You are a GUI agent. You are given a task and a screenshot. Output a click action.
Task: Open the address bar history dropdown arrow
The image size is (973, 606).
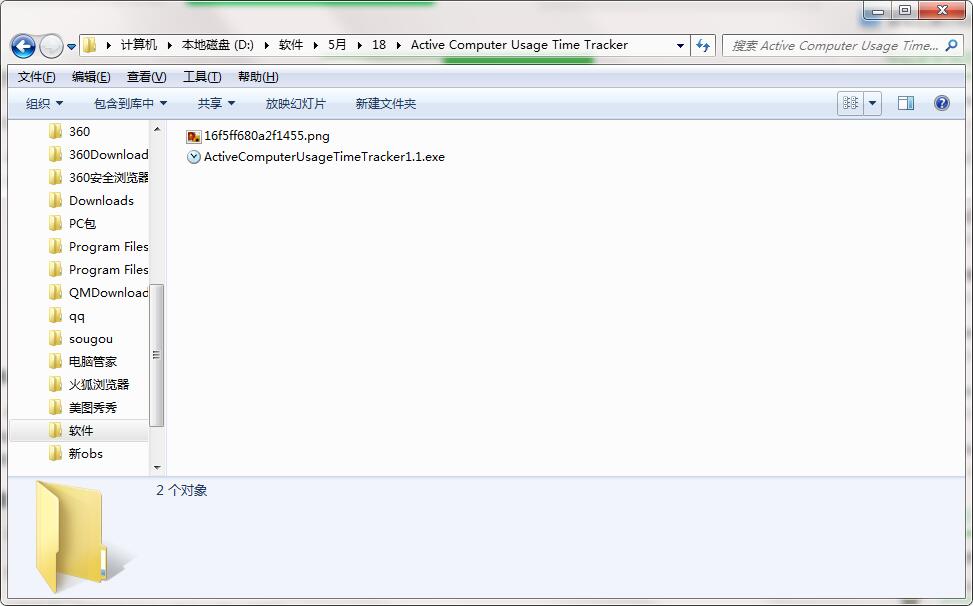click(x=680, y=45)
